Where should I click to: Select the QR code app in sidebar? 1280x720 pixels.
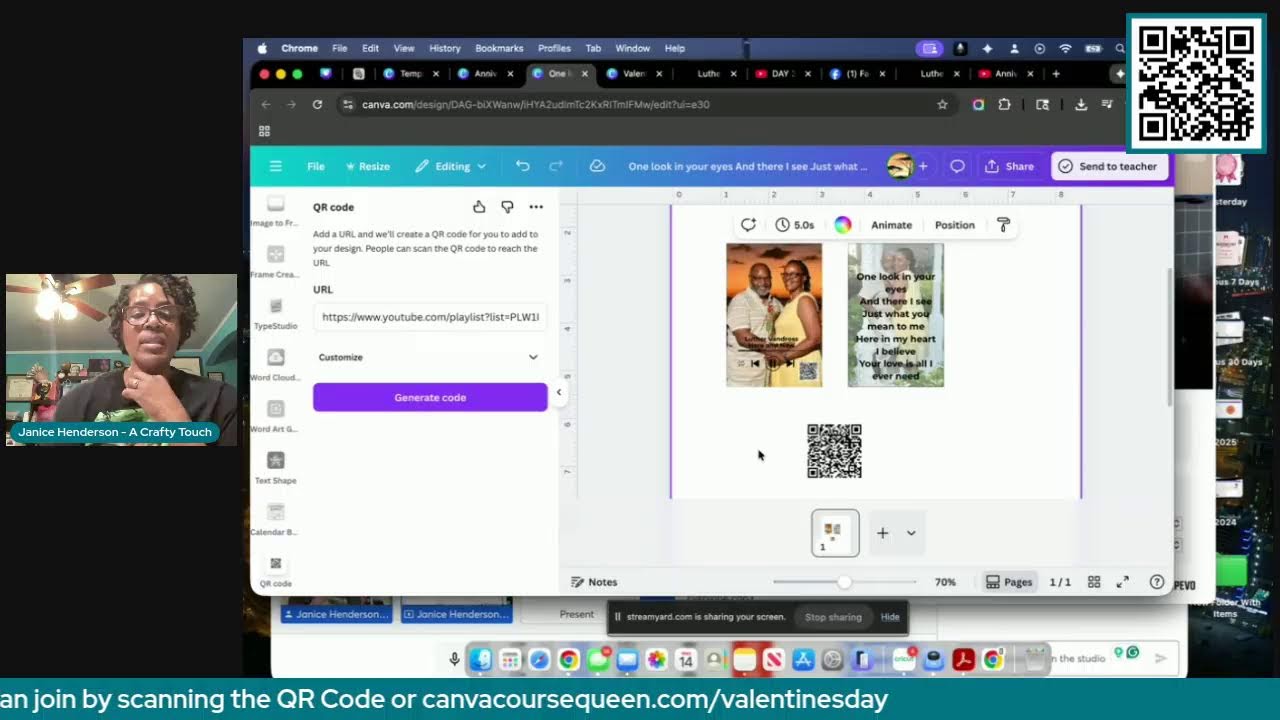tap(275, 571)
